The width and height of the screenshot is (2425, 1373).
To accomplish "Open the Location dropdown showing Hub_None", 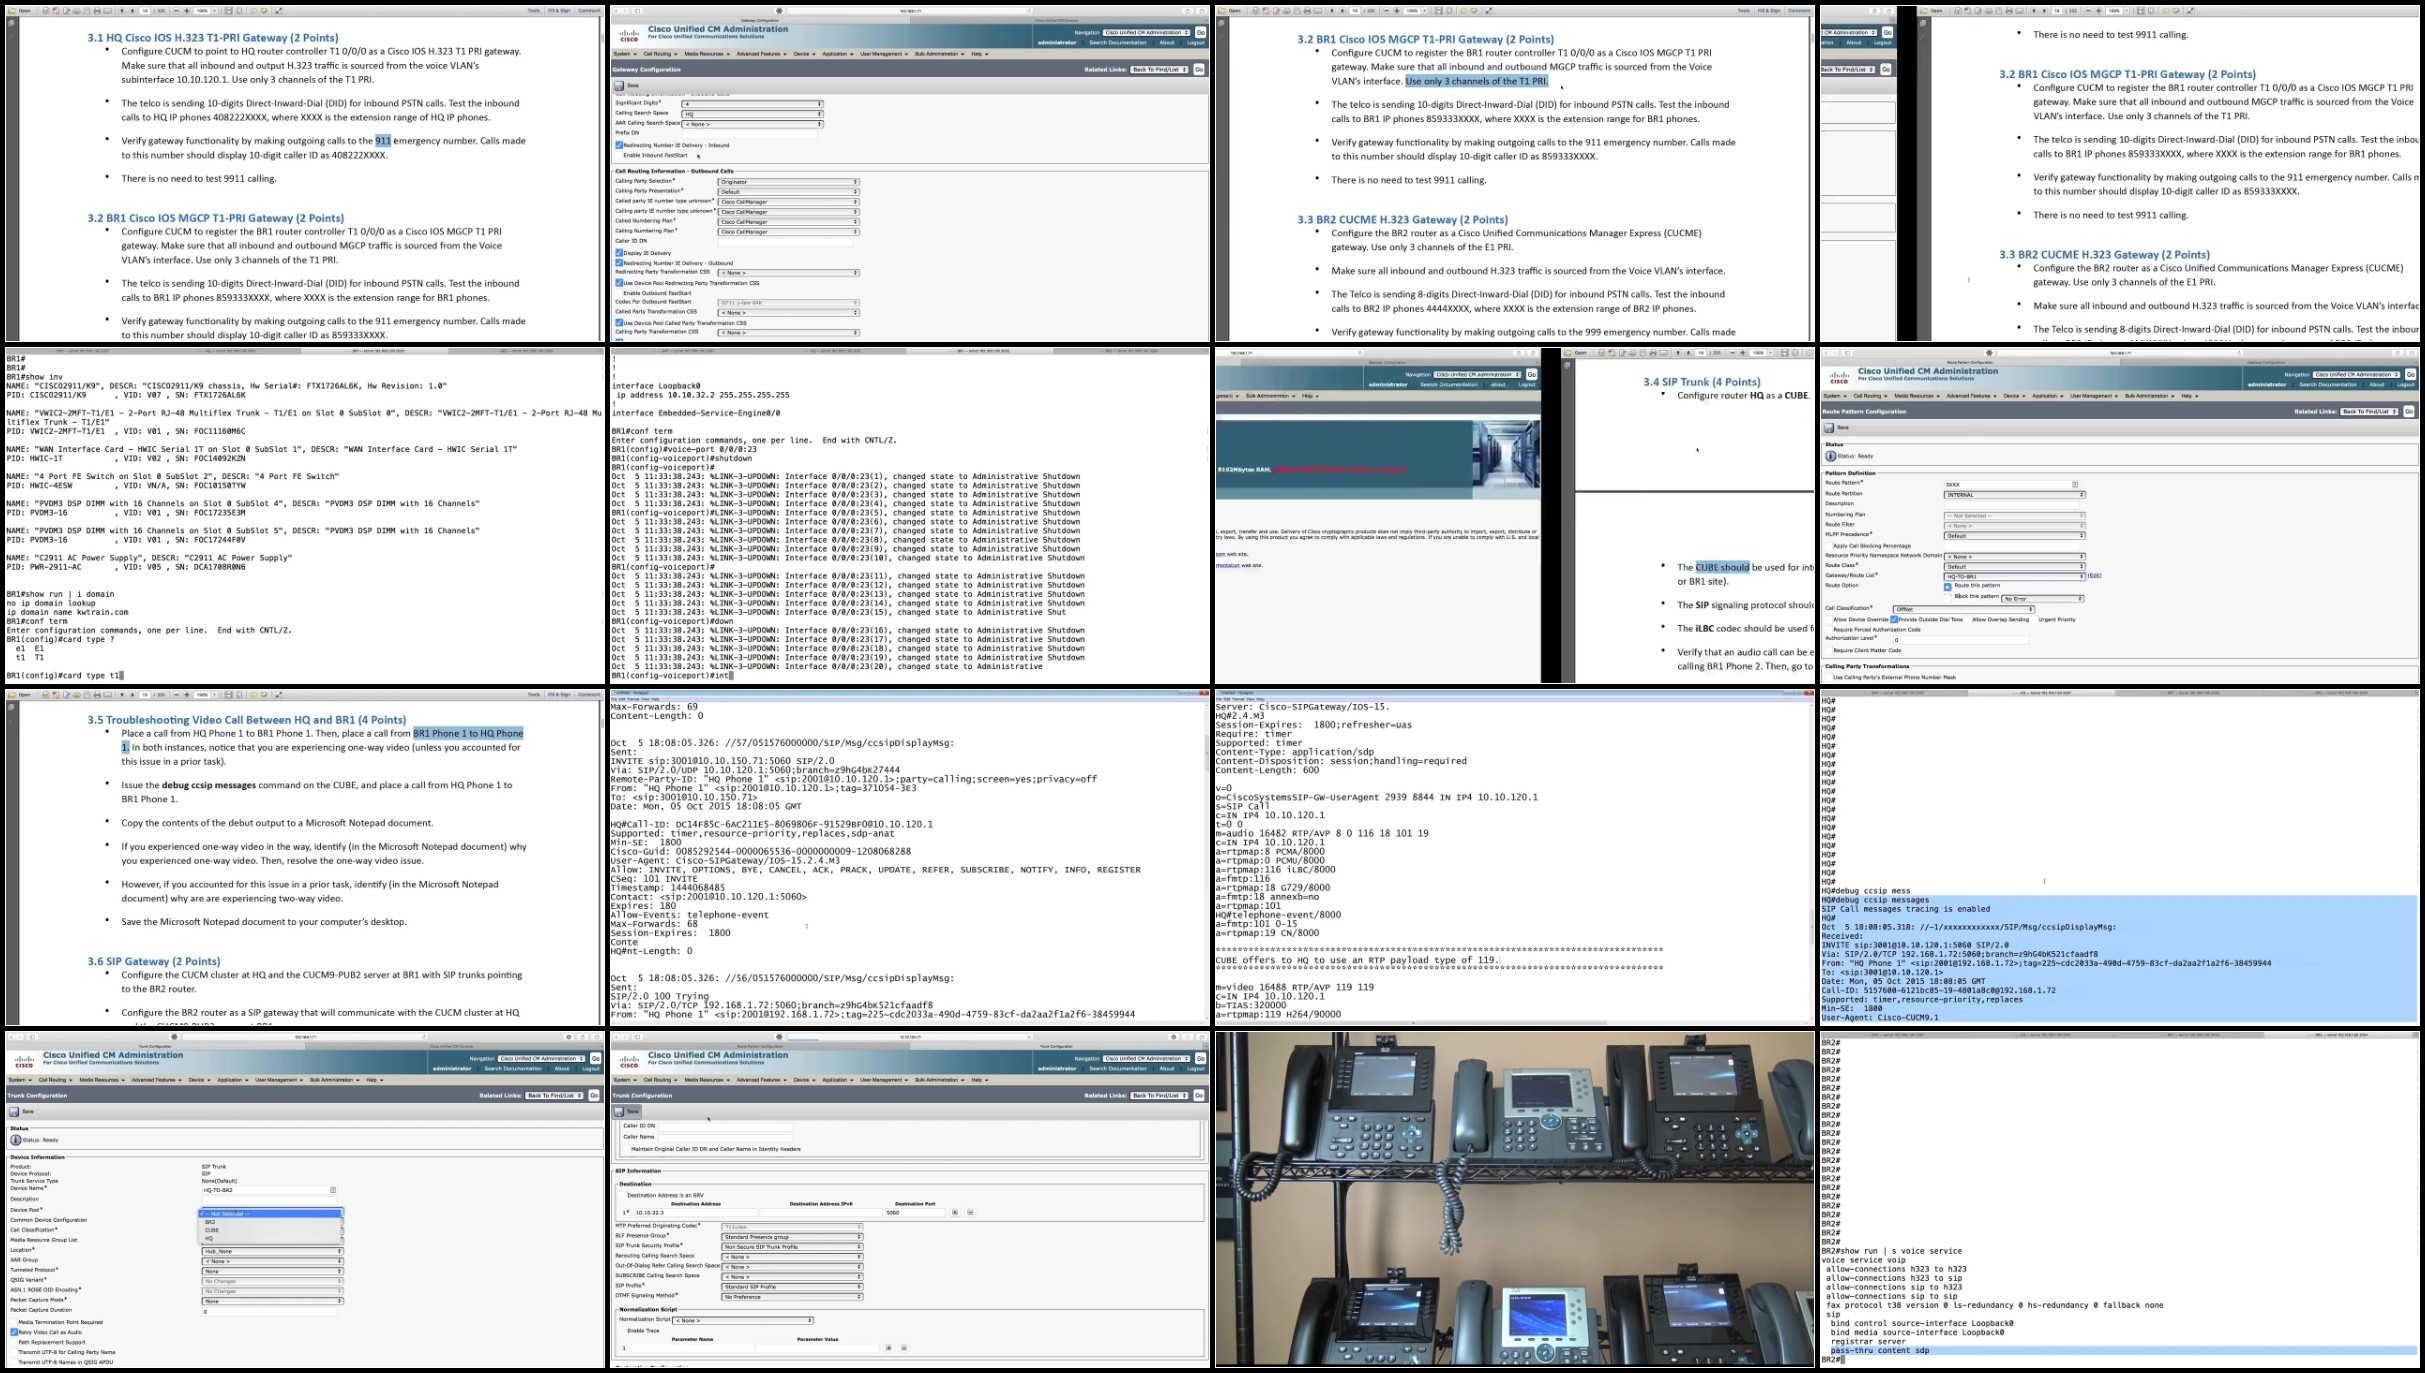I will point(272,1251).
